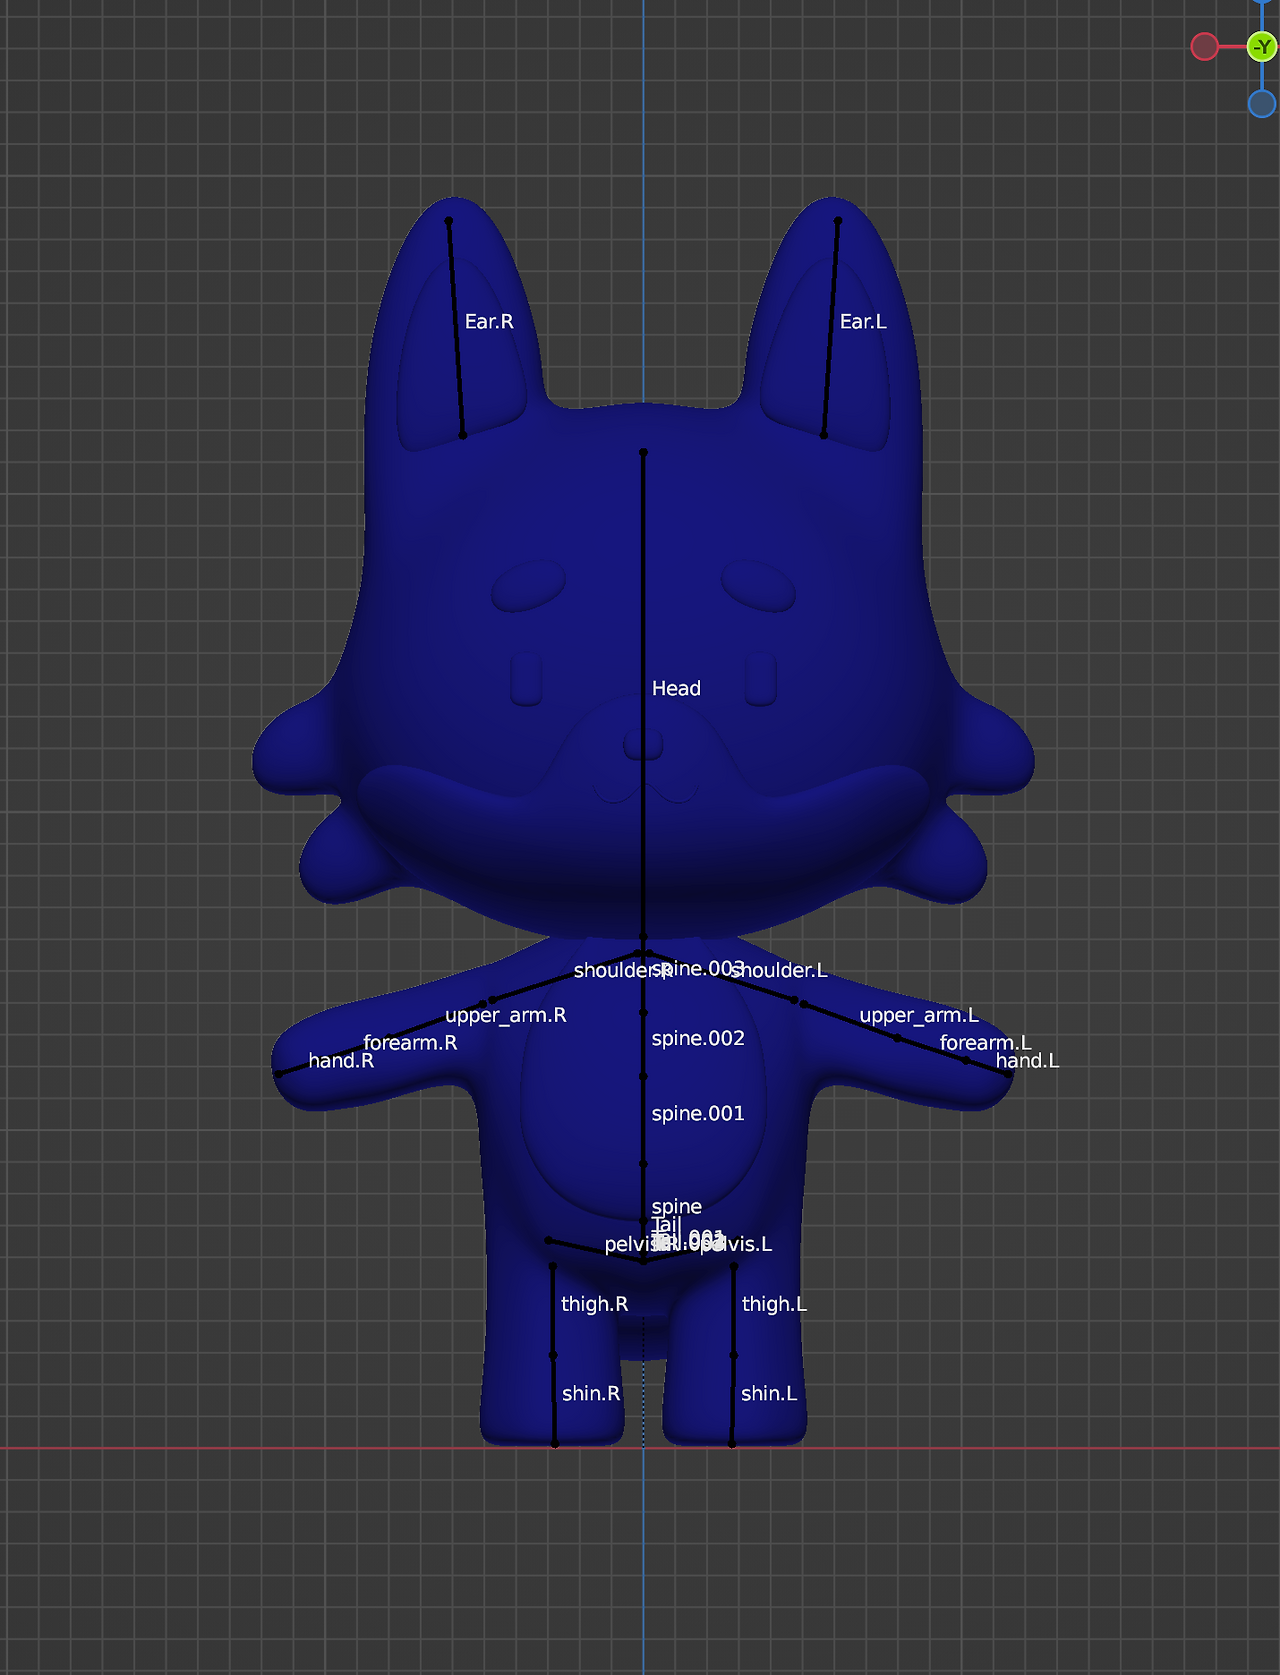1280x1675 pixels.
Task: Click the upper_arm.L bone label
Action: (919, 1016)
